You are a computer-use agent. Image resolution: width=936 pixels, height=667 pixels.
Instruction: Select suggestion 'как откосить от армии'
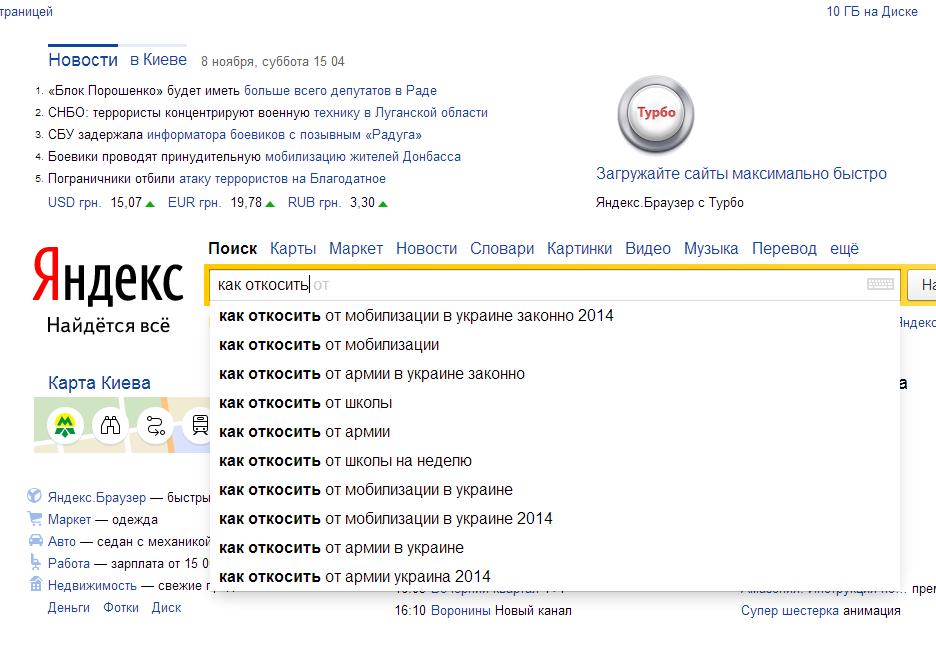tap(555, 432)
